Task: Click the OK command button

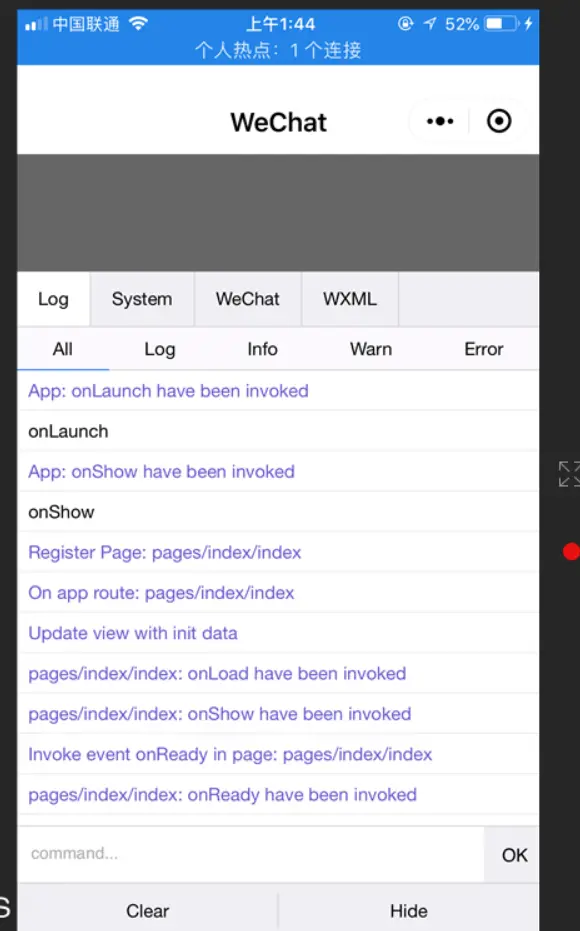Action: (x=514, y=855)
